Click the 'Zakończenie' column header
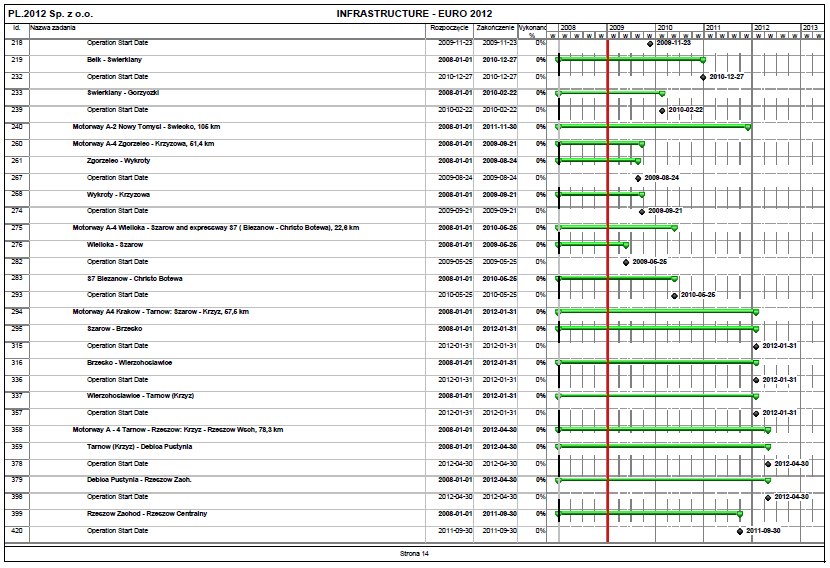The height and width of the screenshot is (568, 830). [x=495, y=28]
